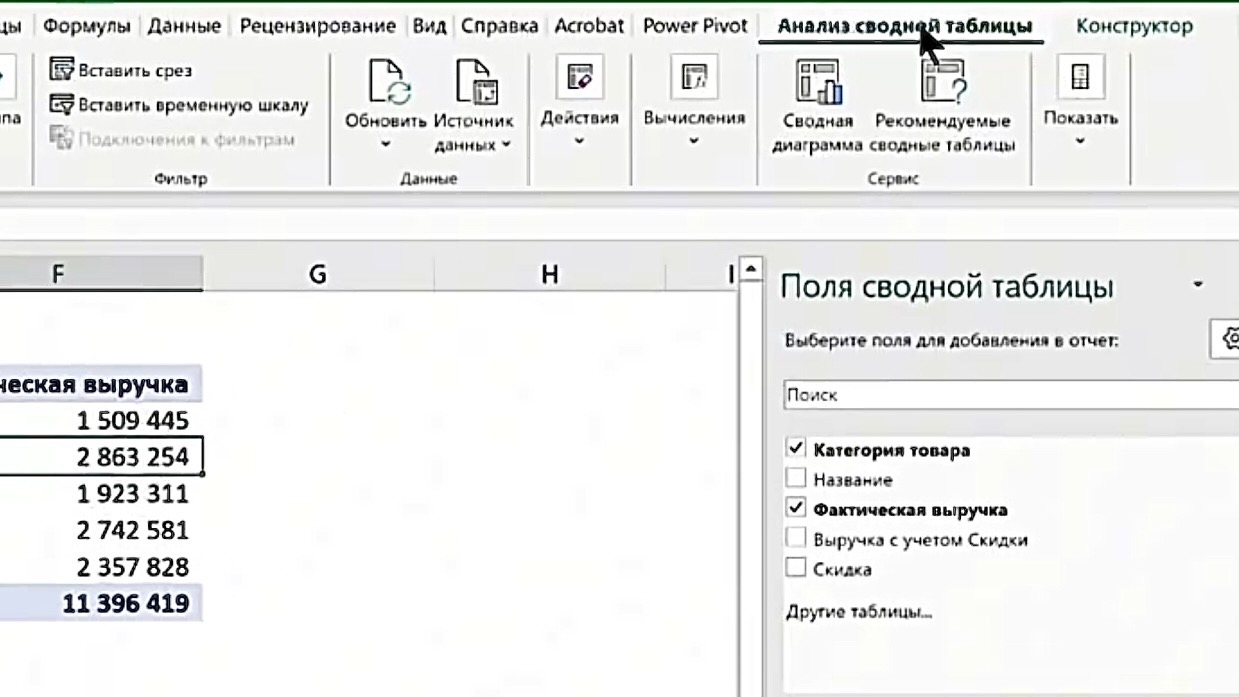Click the Другие таблицы... link
1239x697 pixels.
coord(859,611)
